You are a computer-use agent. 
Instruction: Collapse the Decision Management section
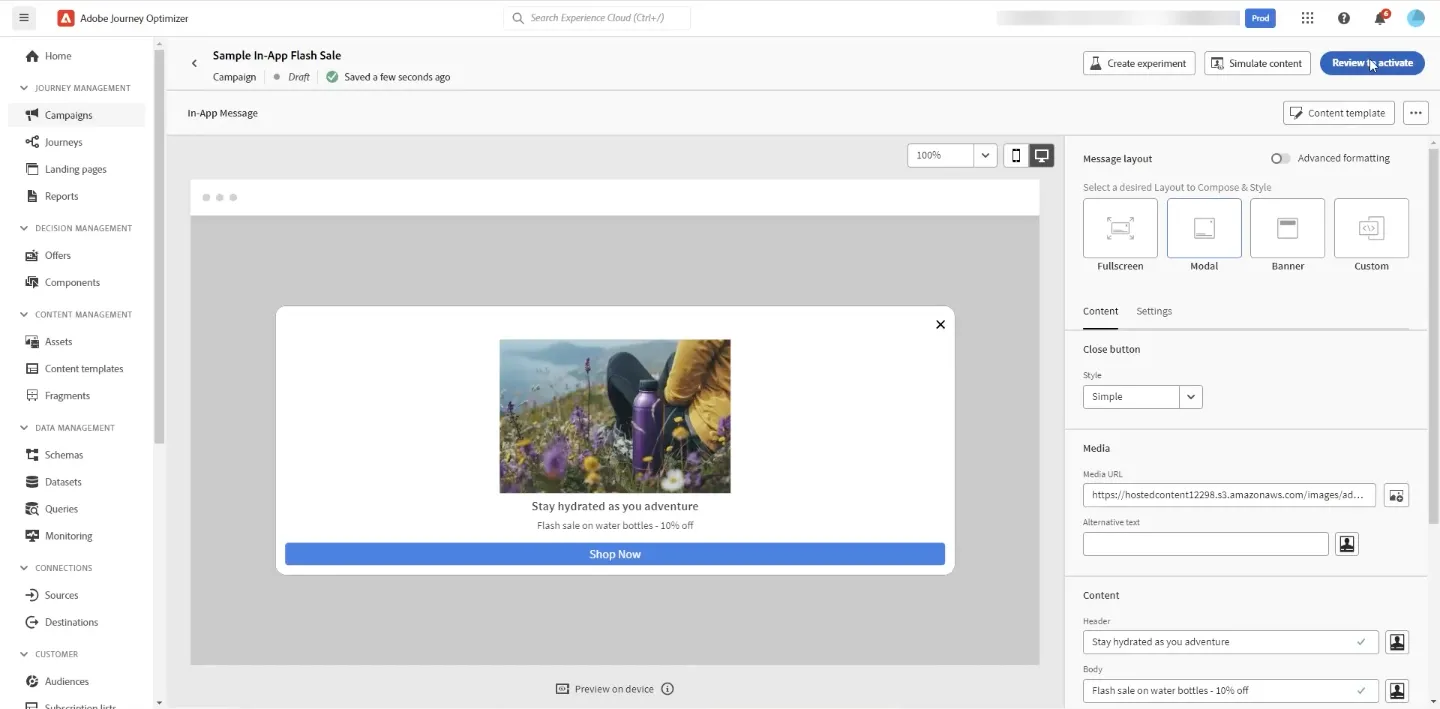[24, 228]
